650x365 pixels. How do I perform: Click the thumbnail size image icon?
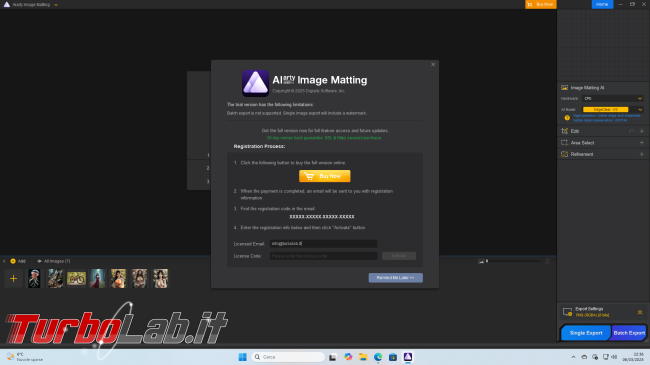pos(481,261)
